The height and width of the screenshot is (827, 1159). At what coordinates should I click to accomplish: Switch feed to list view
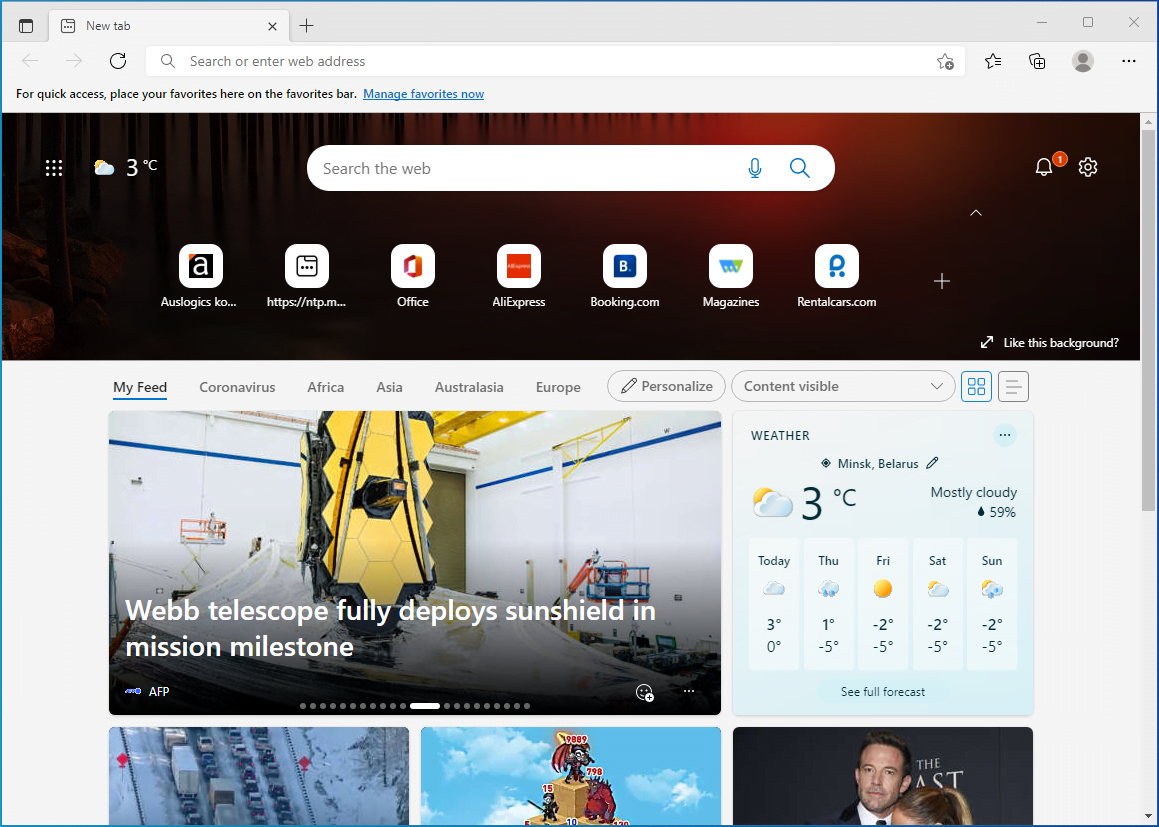click(1013, 387)
